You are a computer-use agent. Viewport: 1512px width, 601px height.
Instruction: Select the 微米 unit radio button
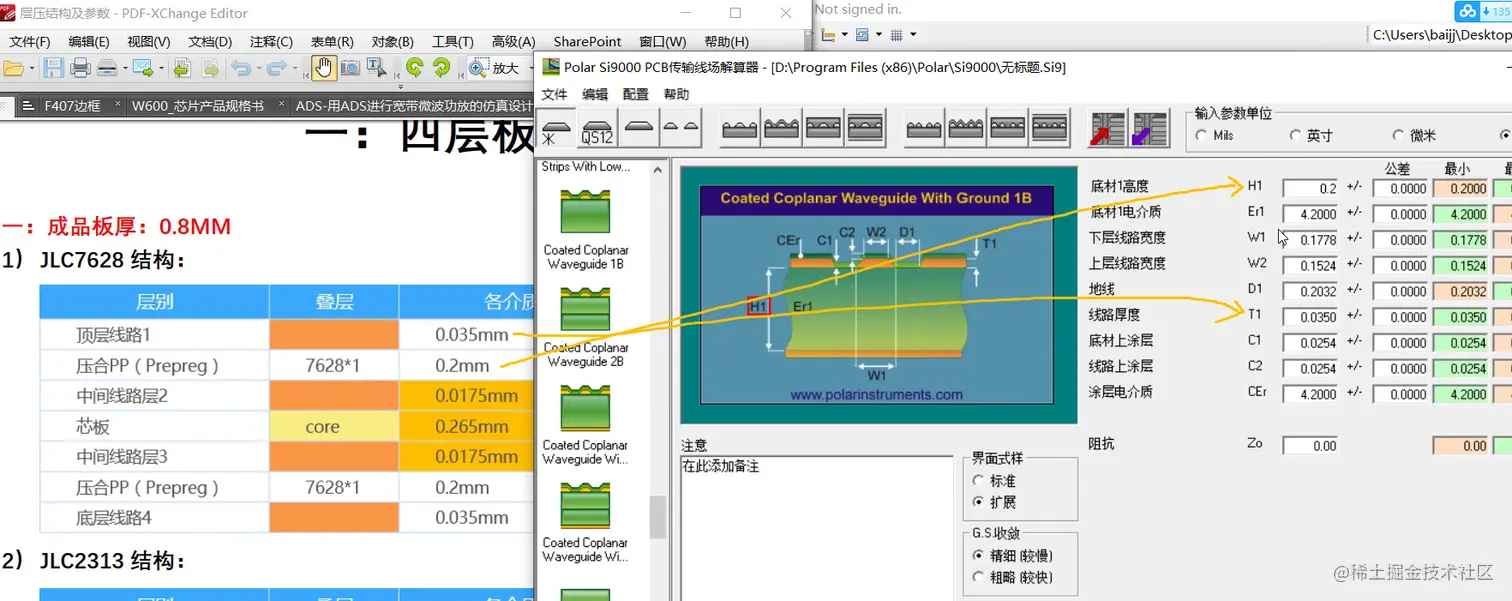click(1398, 135)
